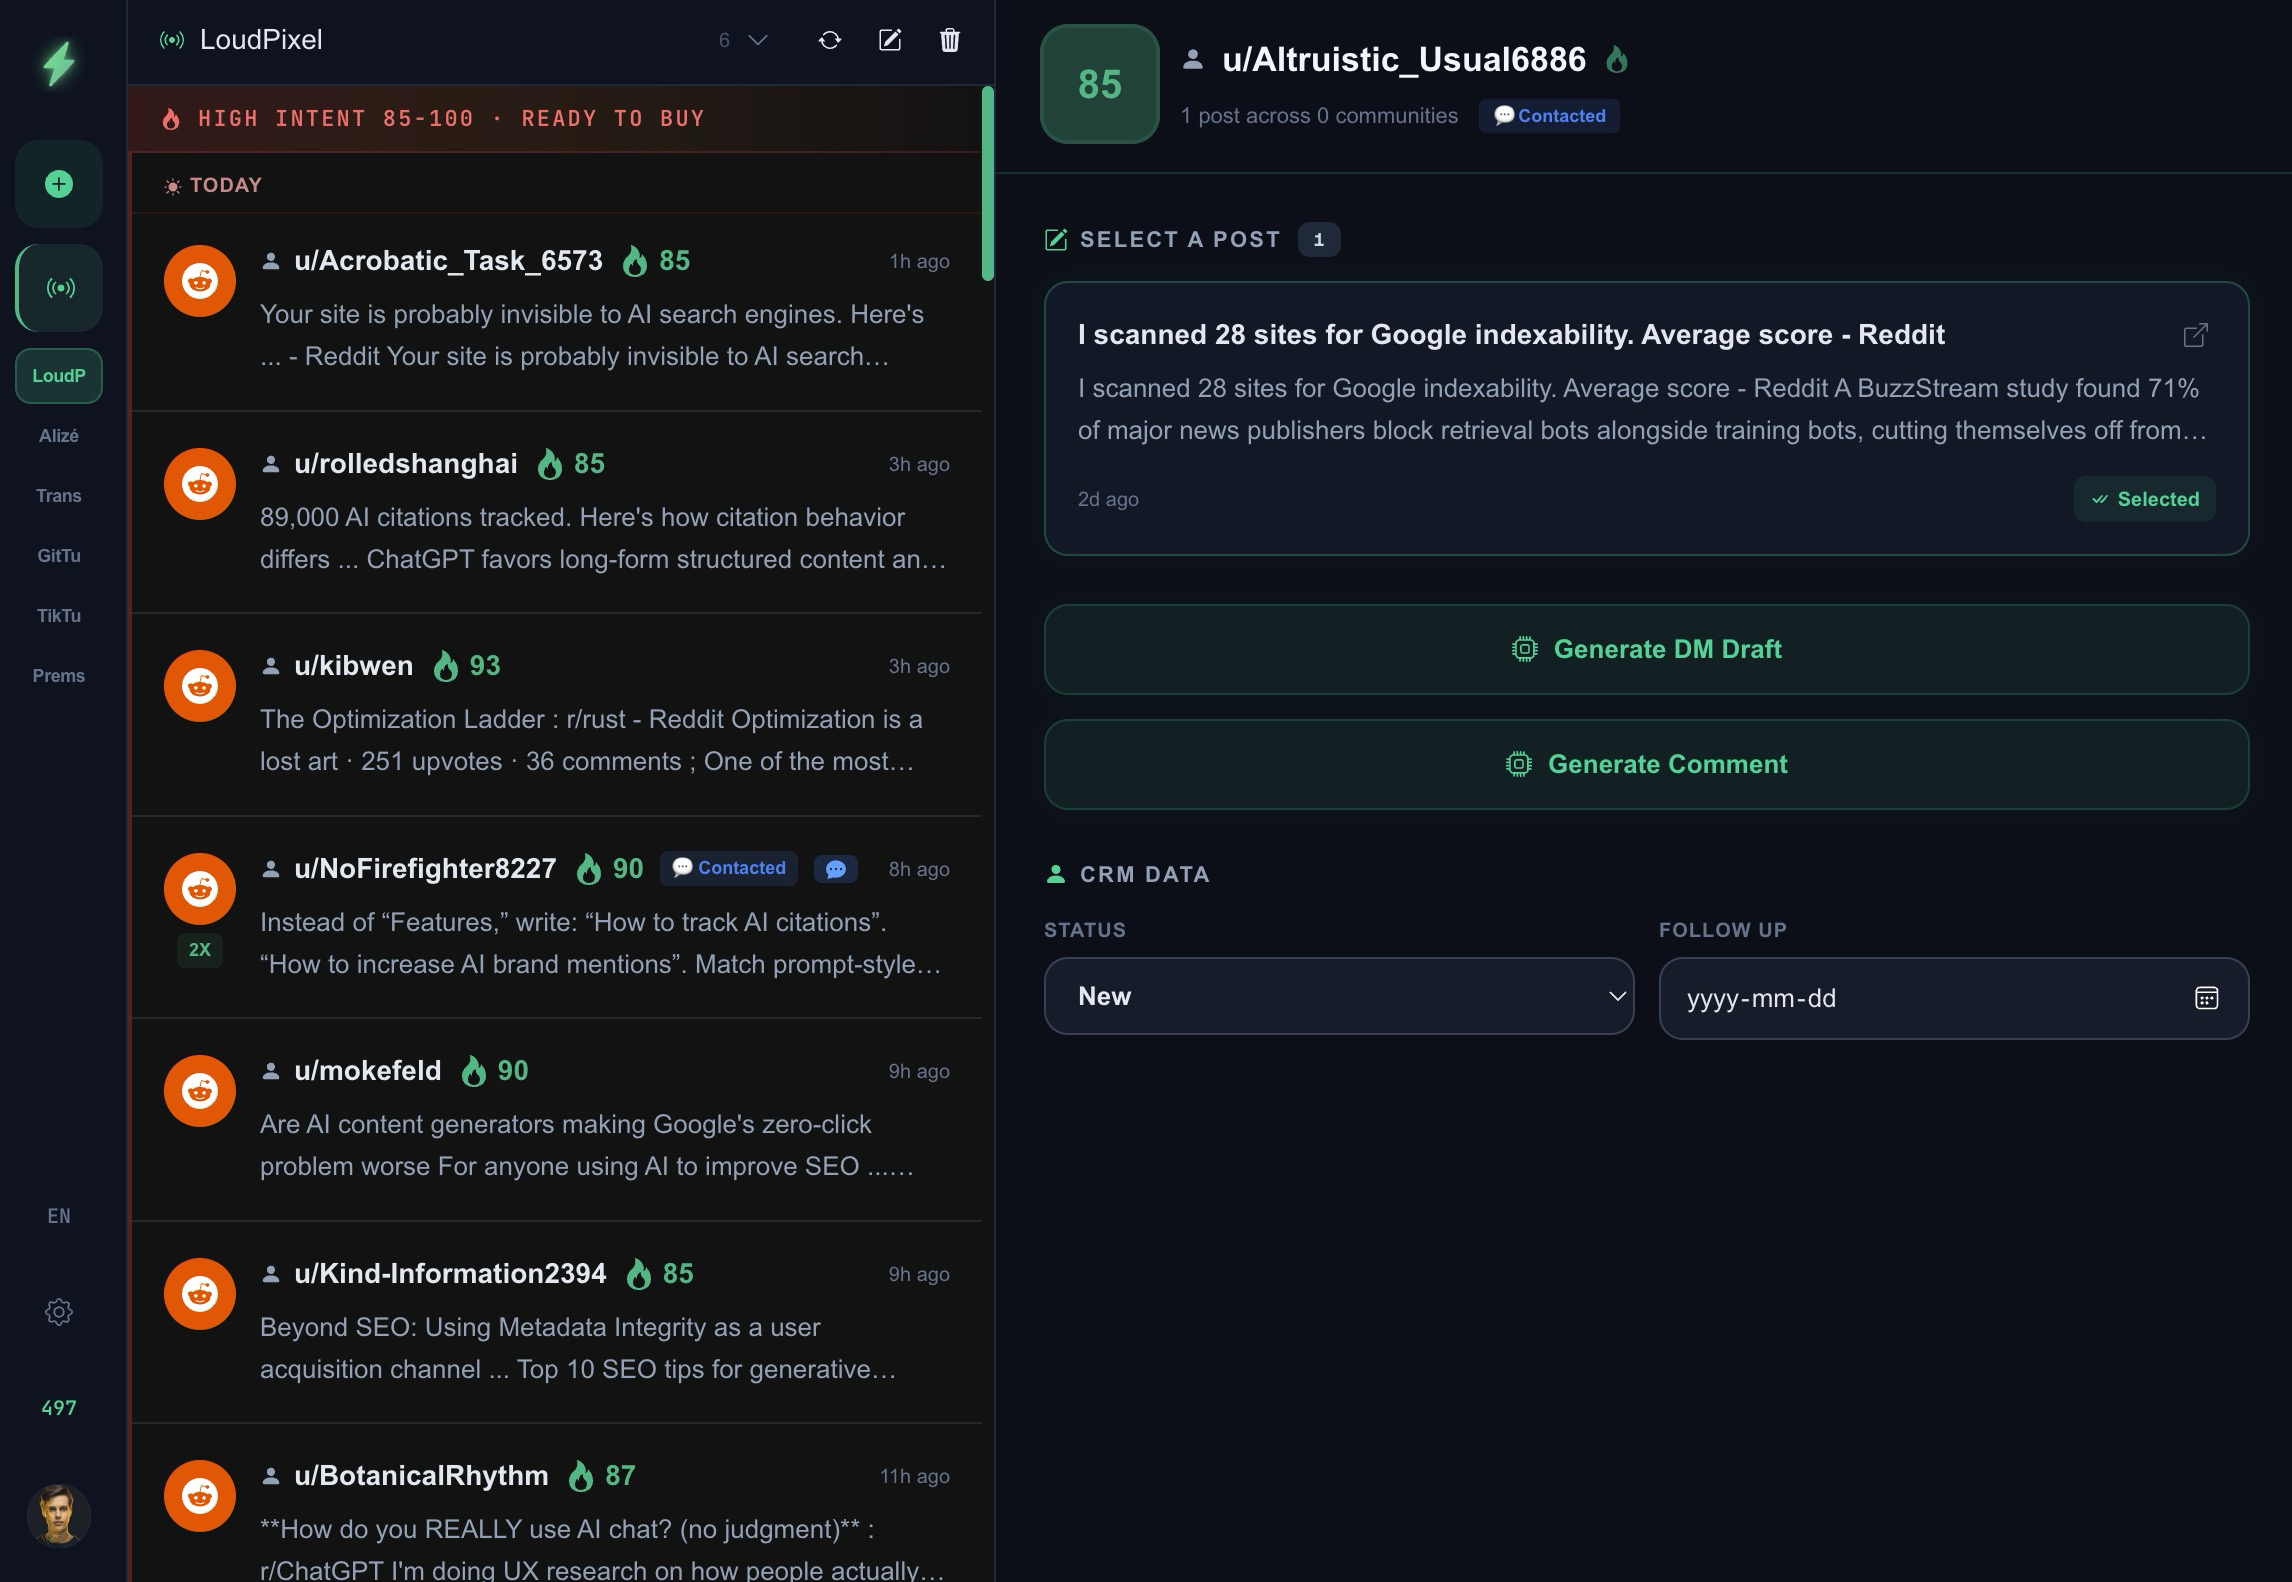
Task: Toggle the Selected badge on the post
Action: [2144, 499]
